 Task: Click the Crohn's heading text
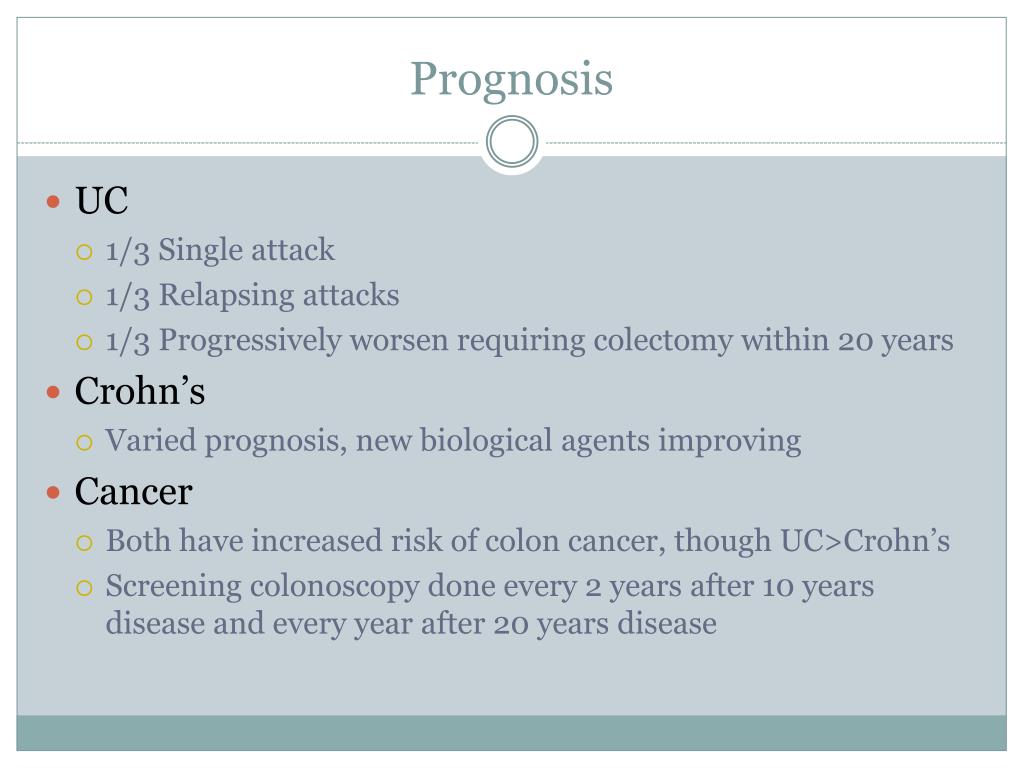pos(140,391)
